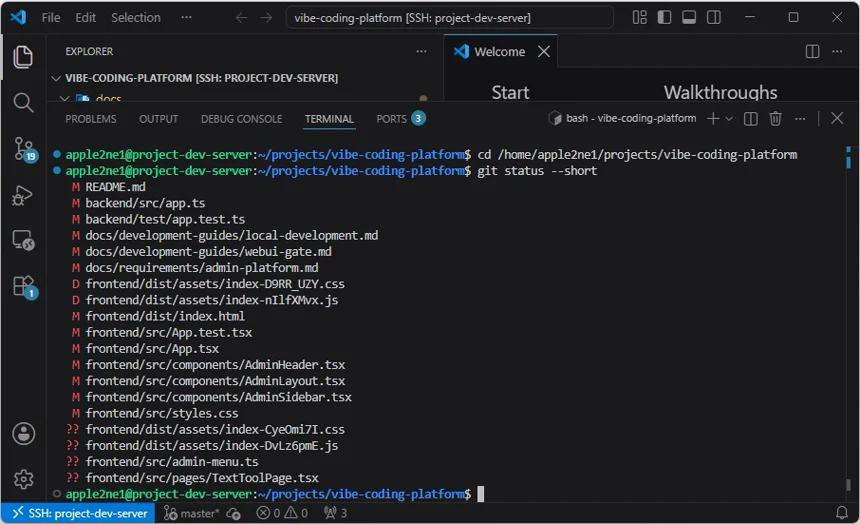The image size is (860, 524).
Task: Click the vibe-coding-platform command center search box
Action: pyautogui.click(x=449, y=18)
